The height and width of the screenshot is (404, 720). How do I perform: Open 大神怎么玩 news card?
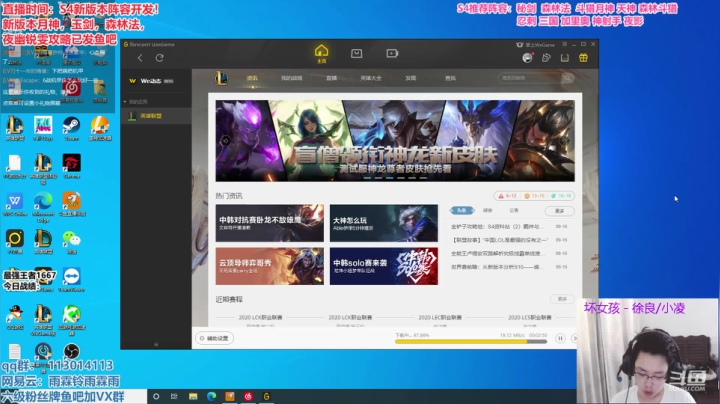pyautogui.click(x=383, y=223)
